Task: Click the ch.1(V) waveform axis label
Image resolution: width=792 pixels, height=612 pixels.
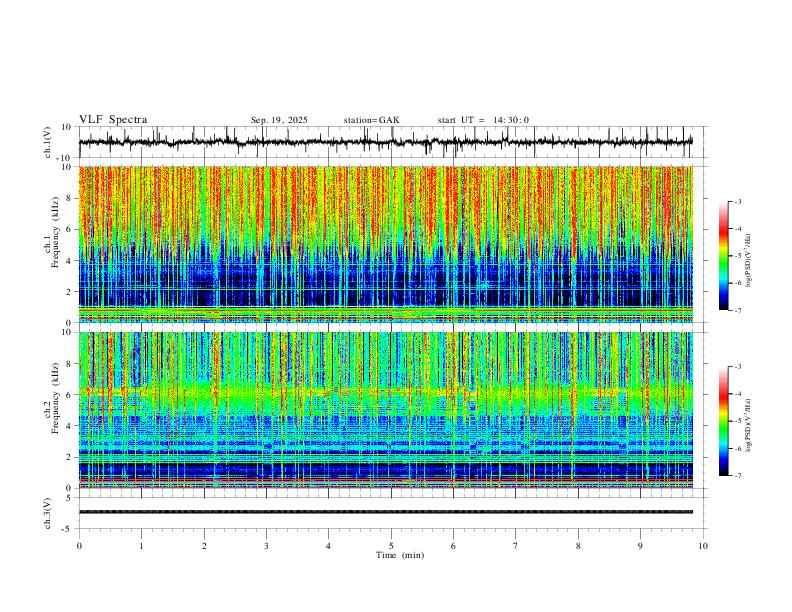Action: click(48, 142)
